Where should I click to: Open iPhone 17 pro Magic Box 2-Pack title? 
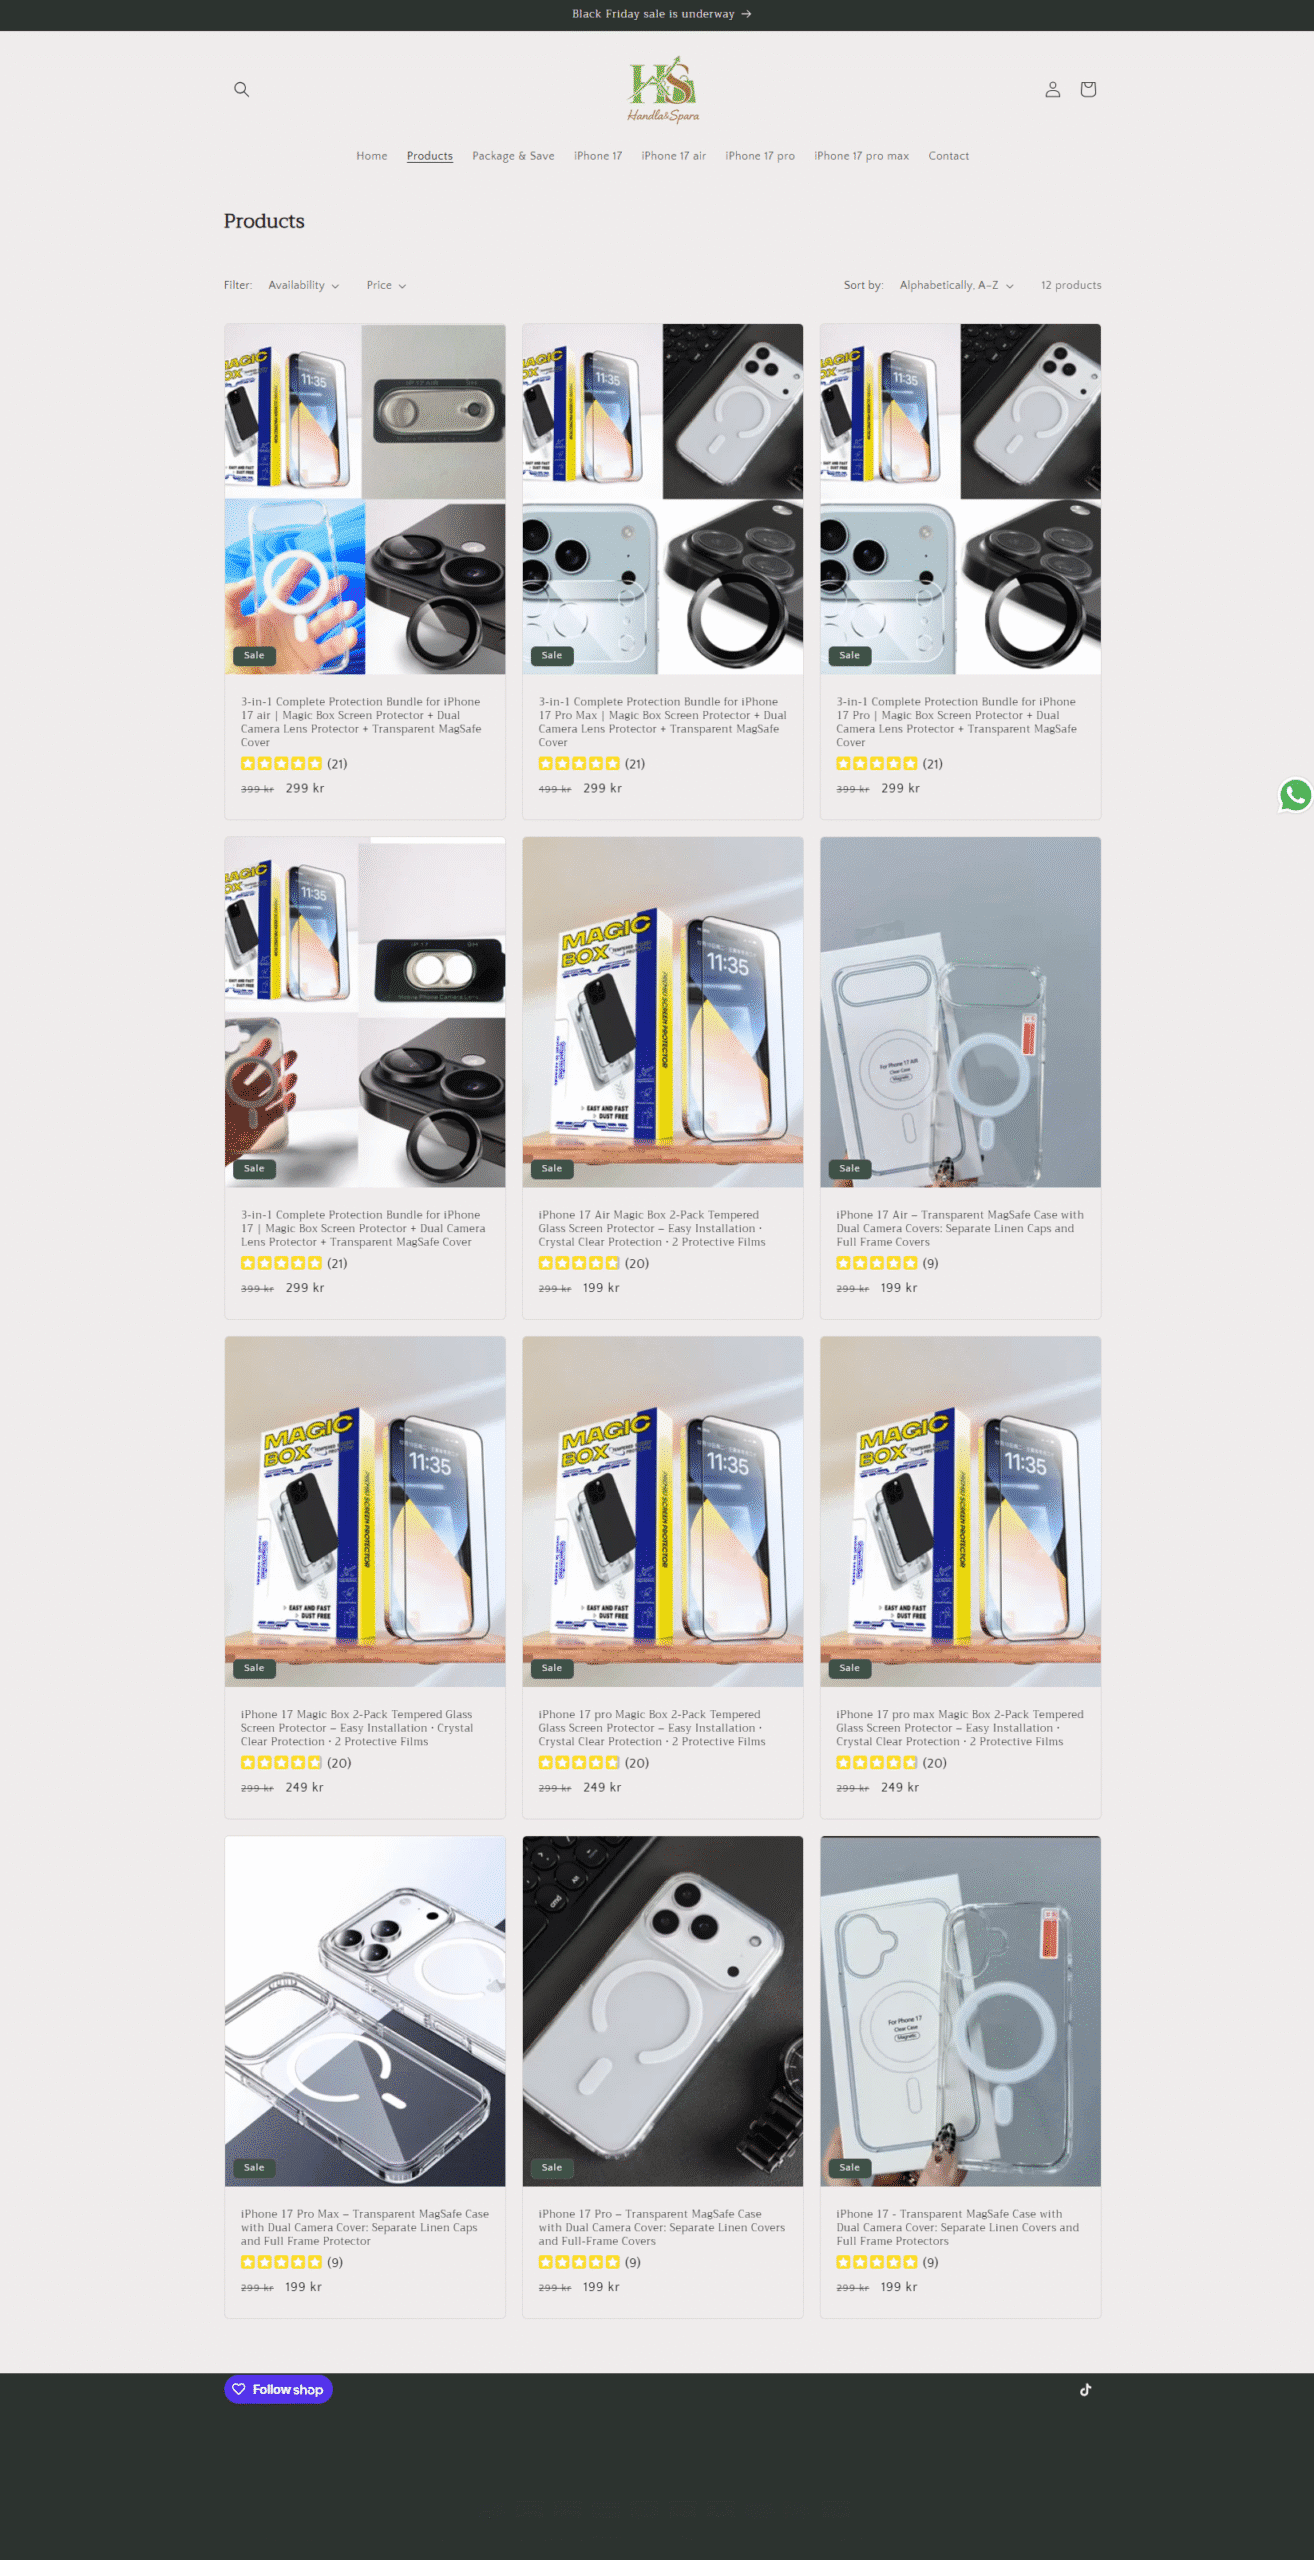652,1728
